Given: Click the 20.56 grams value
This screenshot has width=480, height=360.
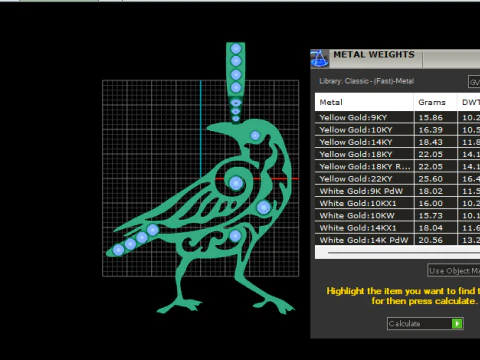Looking at the screenshot, I should point(430,240).
